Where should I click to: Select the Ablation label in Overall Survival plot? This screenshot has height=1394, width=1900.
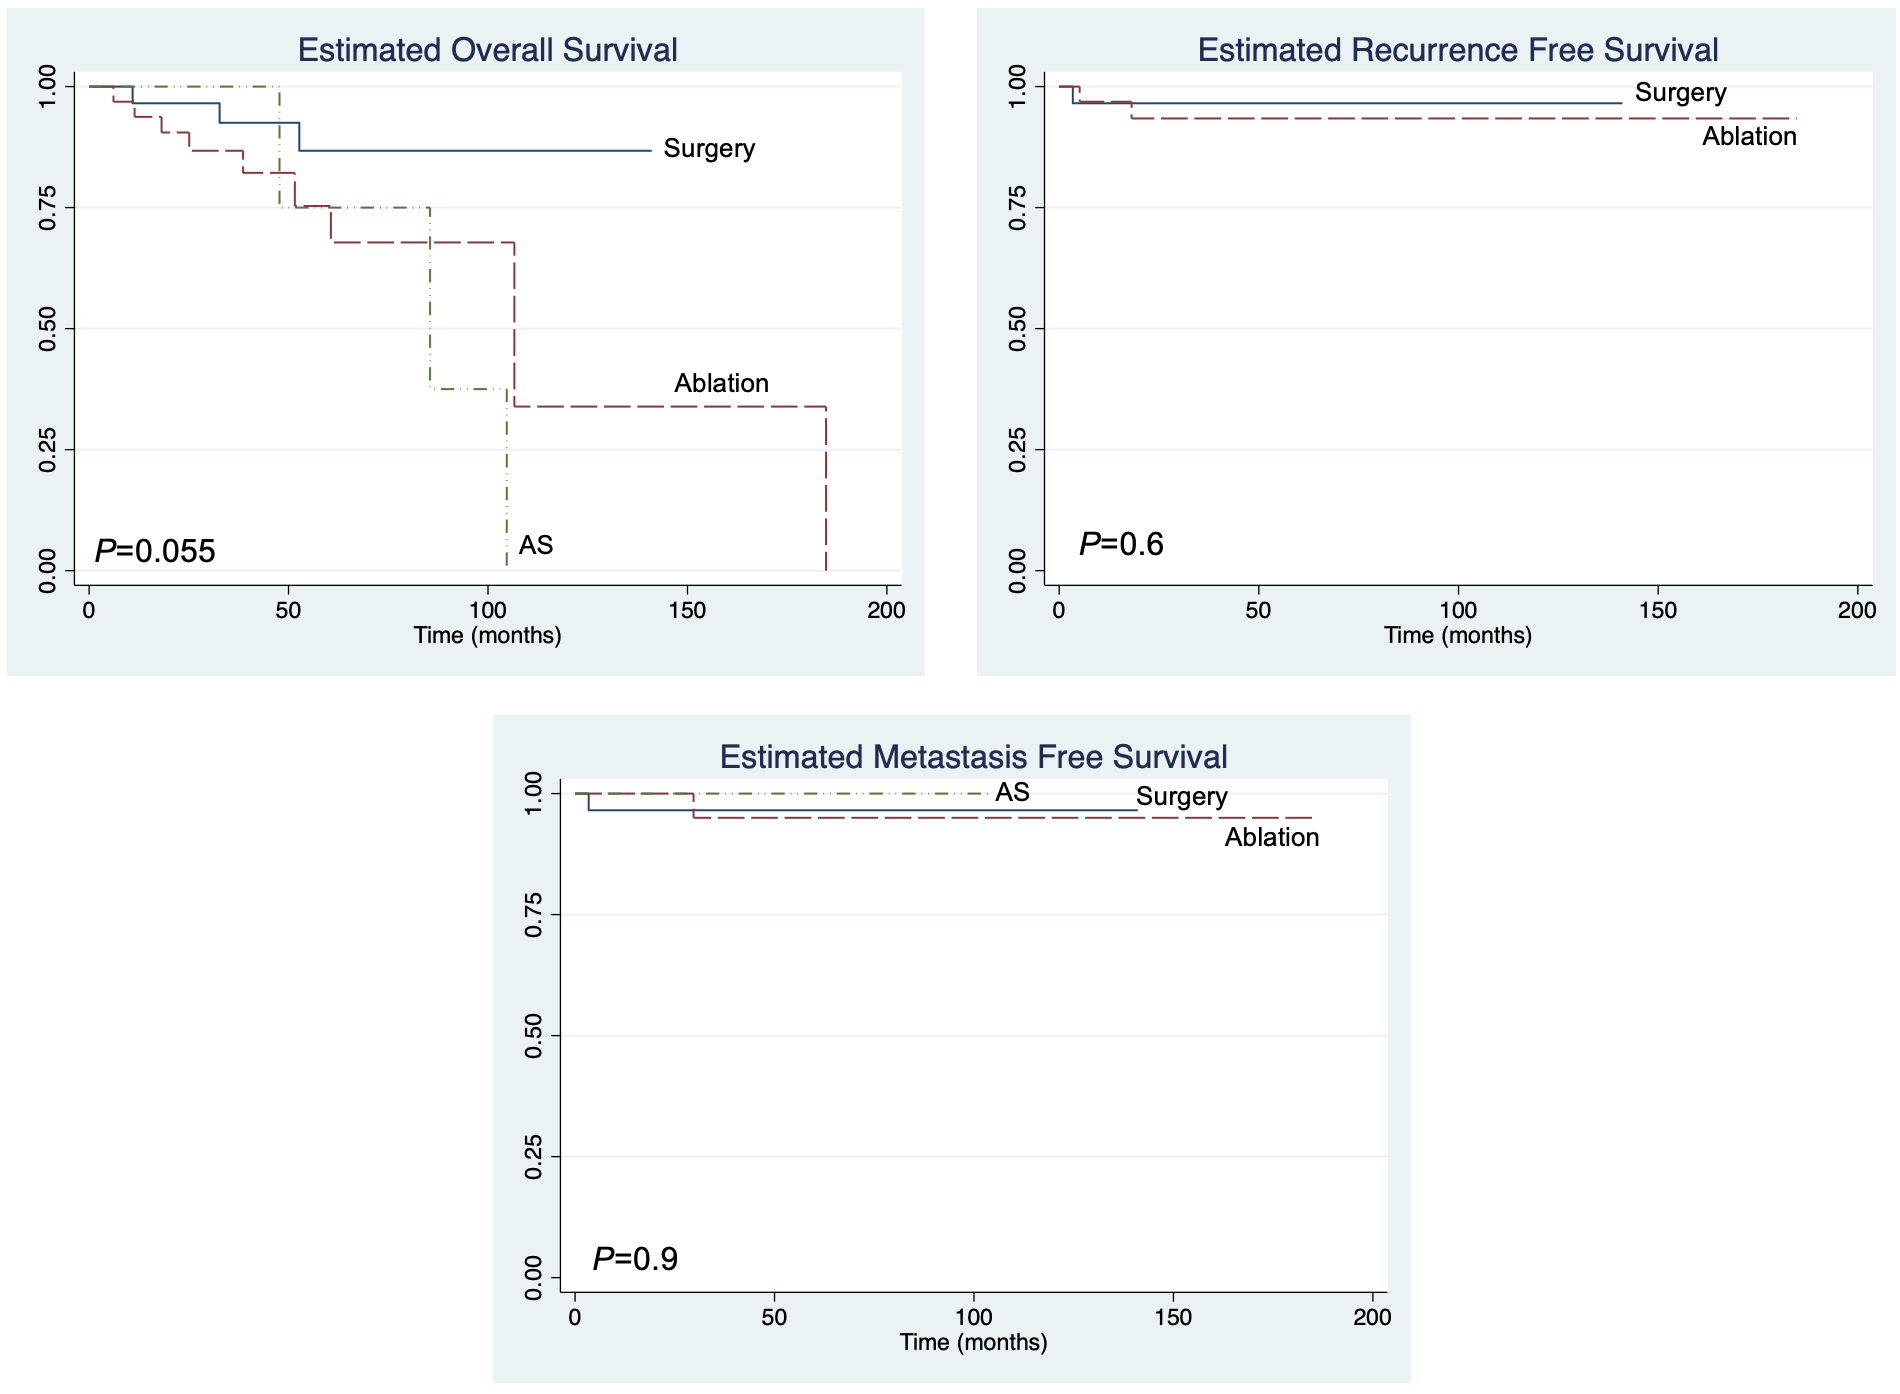[721, 384]
